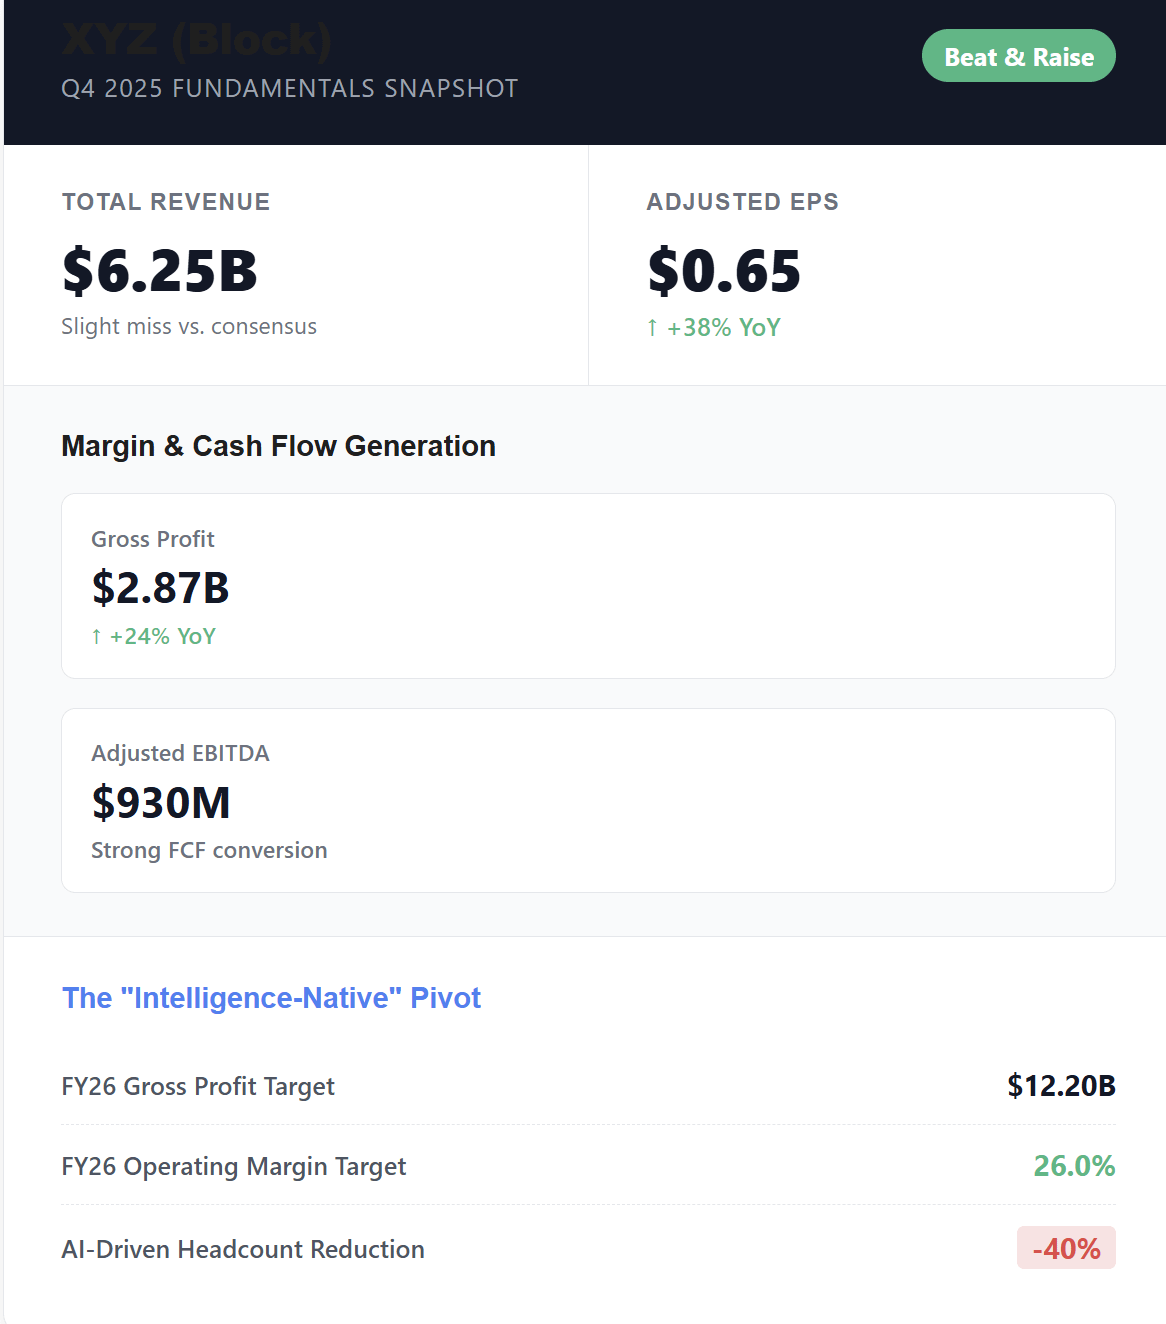Click the -40% headcount reduction badge
Viewport: 1166px width, 1324px height.
tap(1066, 1248)
